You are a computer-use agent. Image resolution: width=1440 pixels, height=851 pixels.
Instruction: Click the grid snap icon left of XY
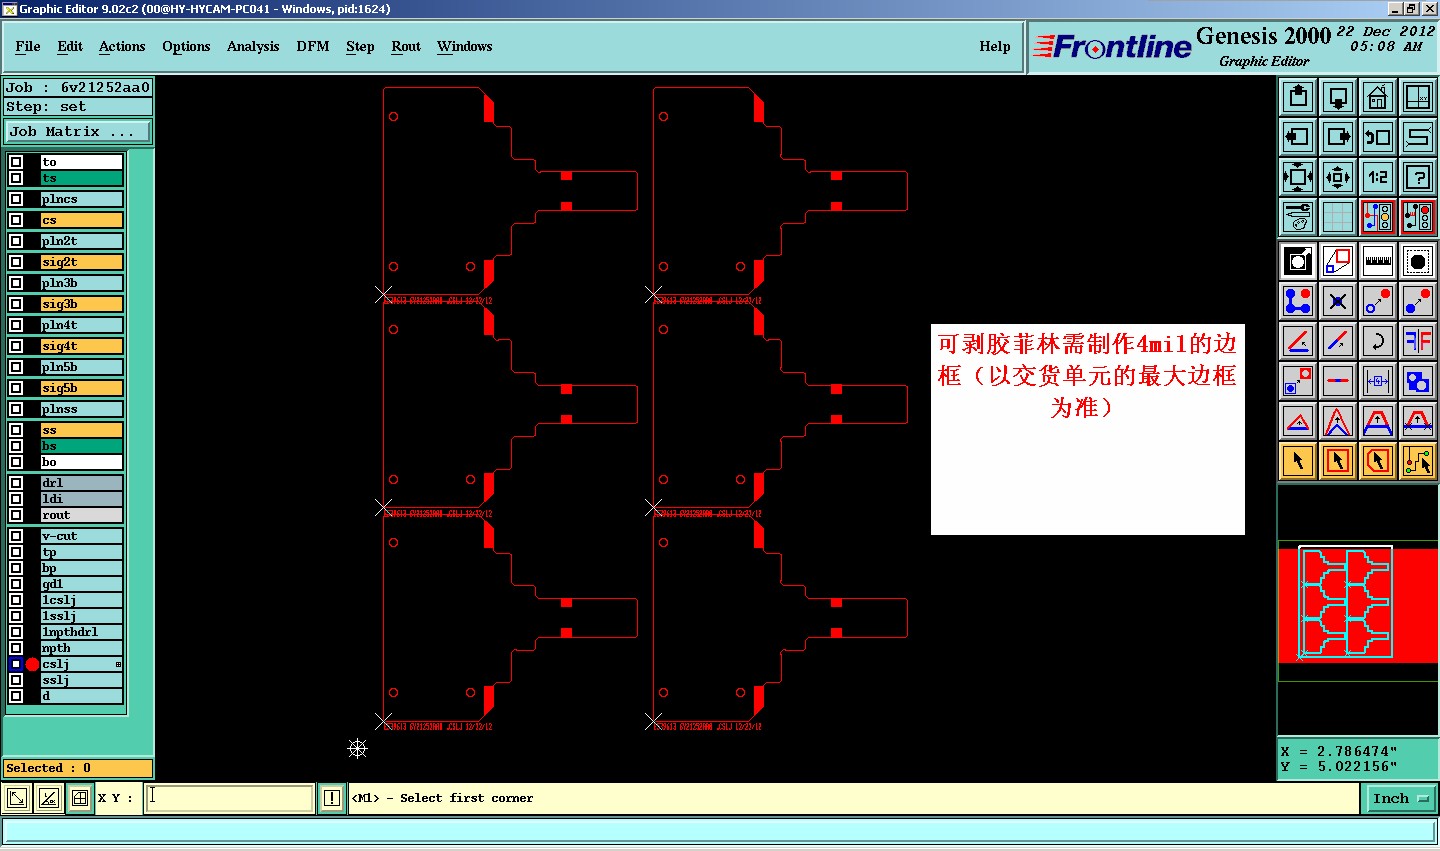(80, 798)
